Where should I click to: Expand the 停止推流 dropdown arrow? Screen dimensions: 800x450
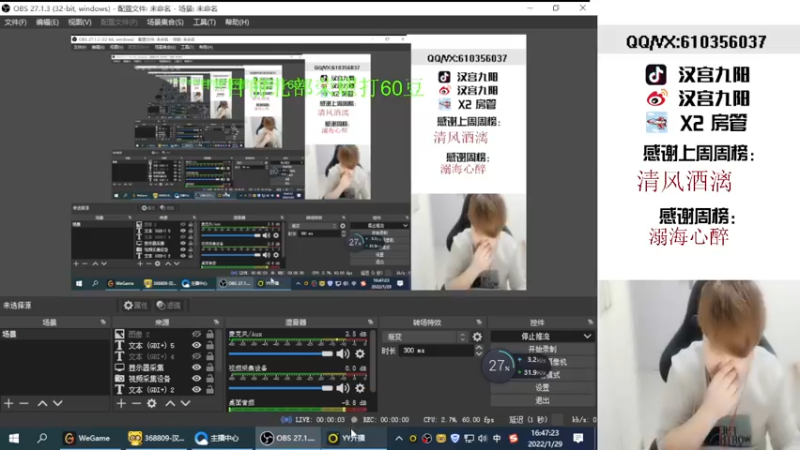coord(587,337)
